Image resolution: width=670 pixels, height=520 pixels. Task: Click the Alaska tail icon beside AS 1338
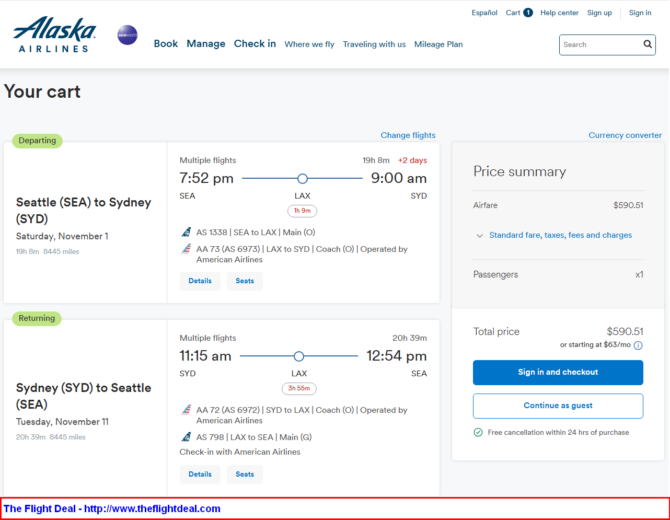tap(186, 232)
